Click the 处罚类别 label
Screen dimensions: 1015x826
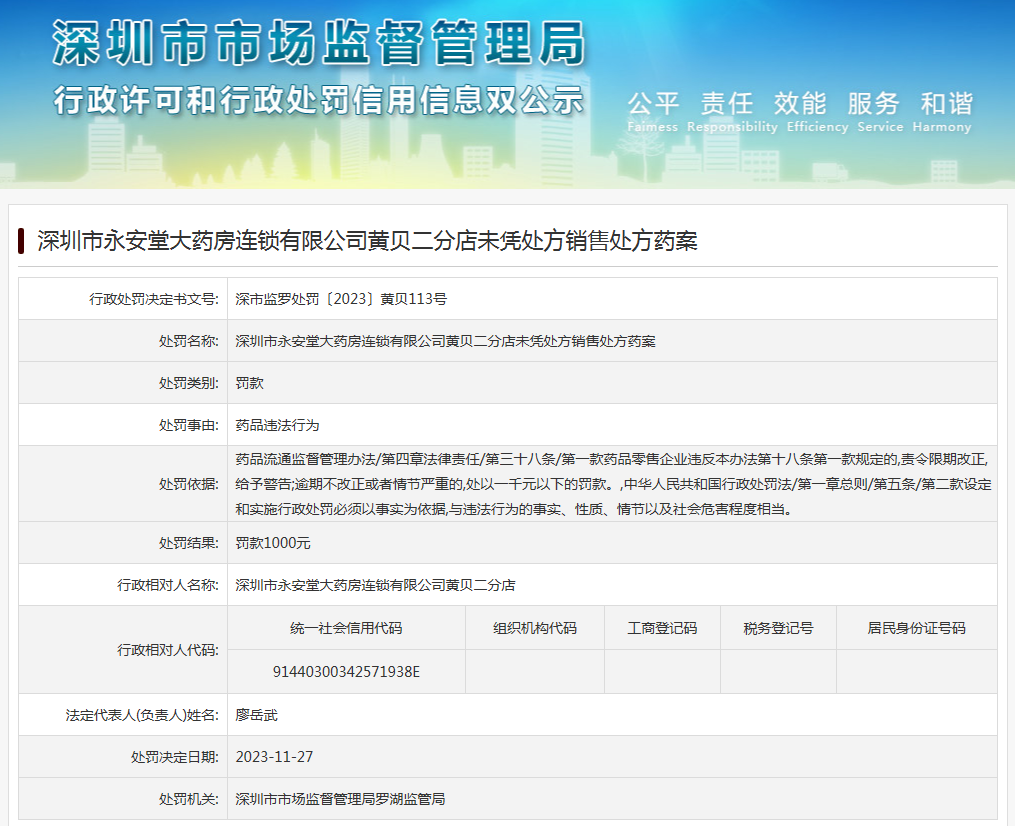point(188,383)
